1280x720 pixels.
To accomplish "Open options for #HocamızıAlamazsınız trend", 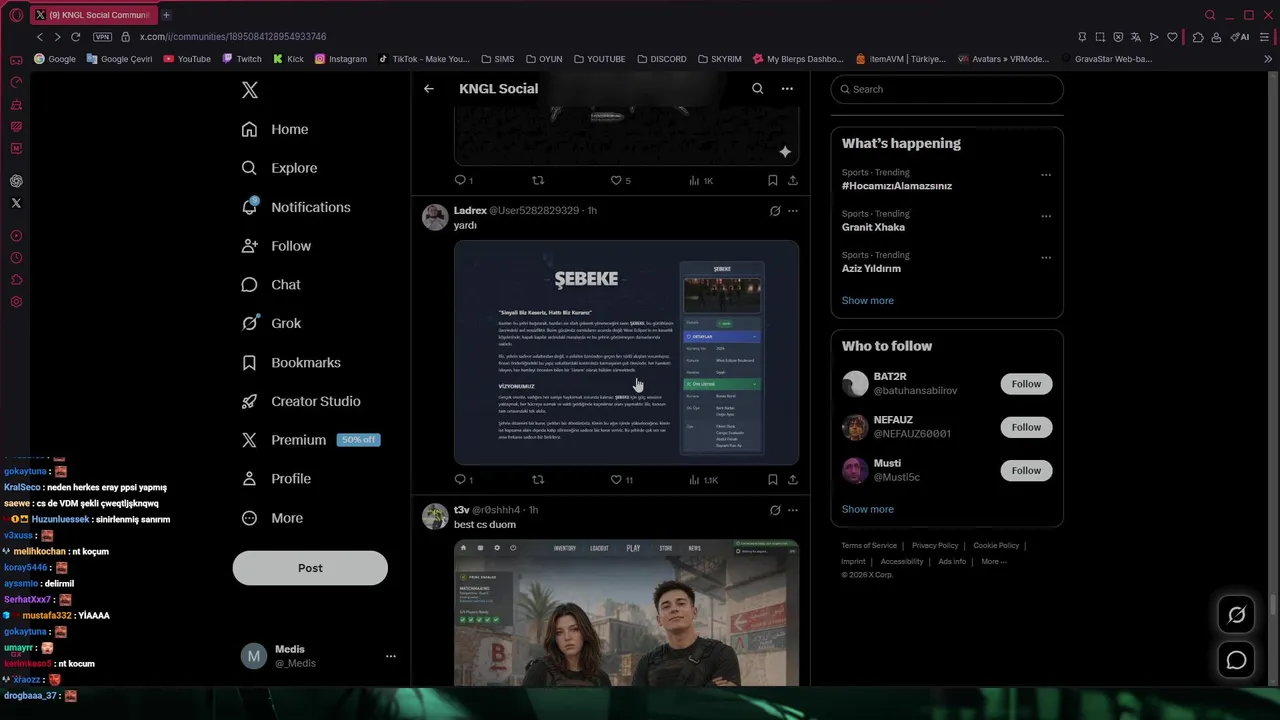I will coord(1046,175).
